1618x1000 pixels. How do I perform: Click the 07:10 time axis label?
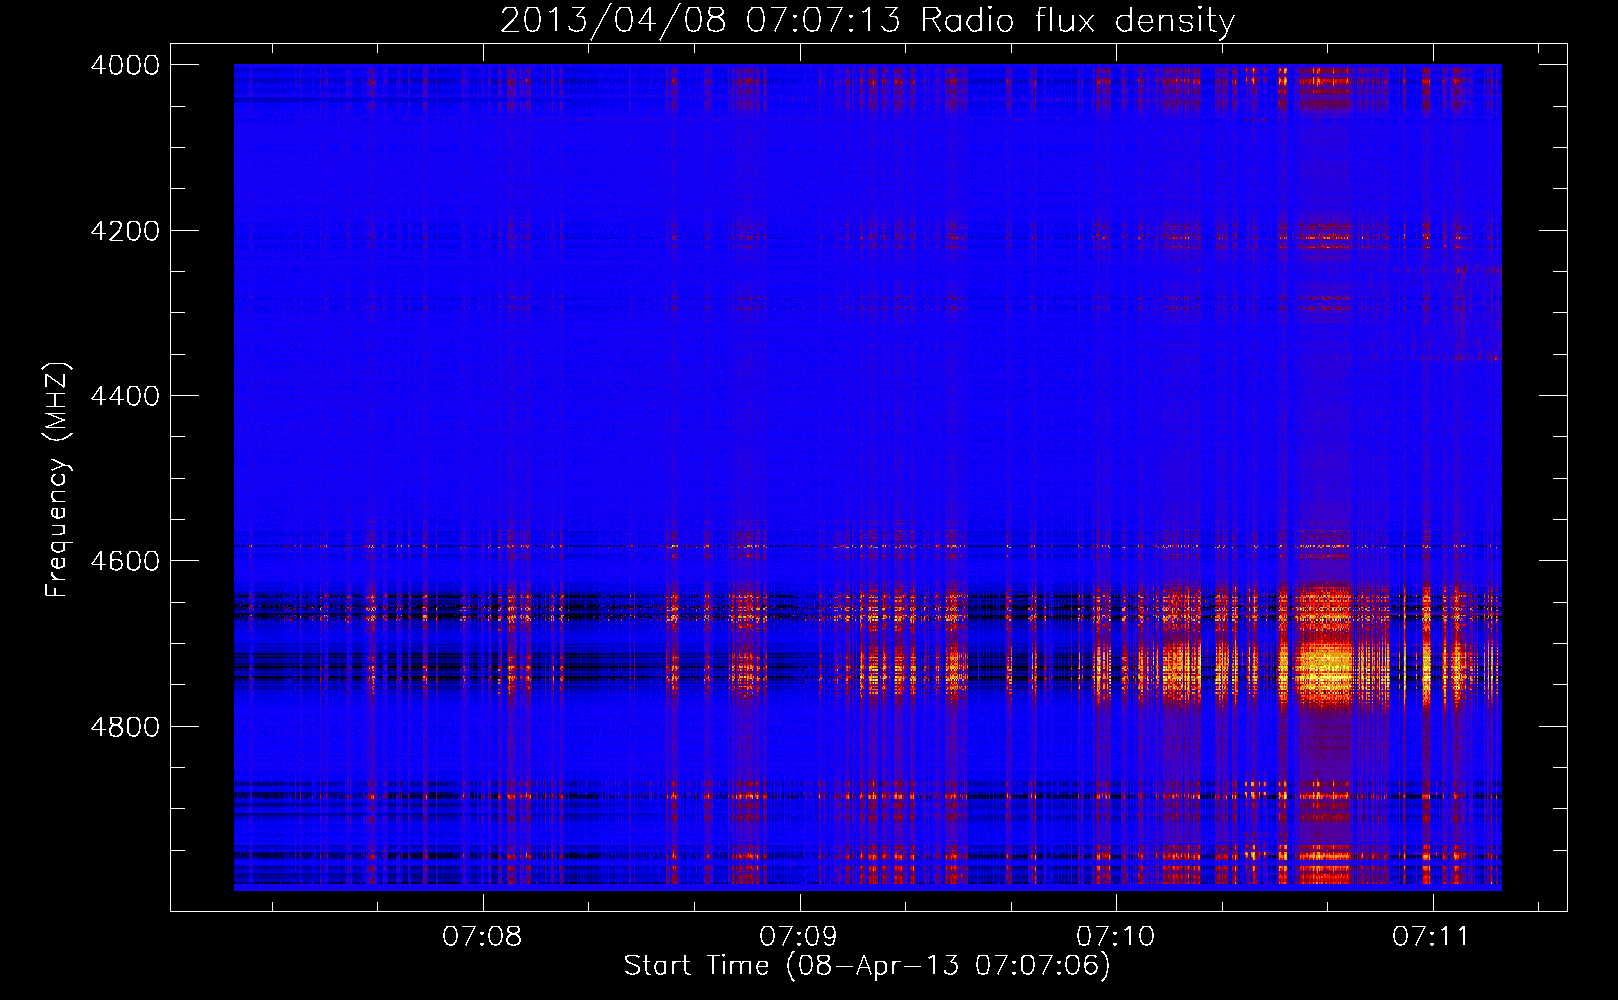click(1115, 936)
